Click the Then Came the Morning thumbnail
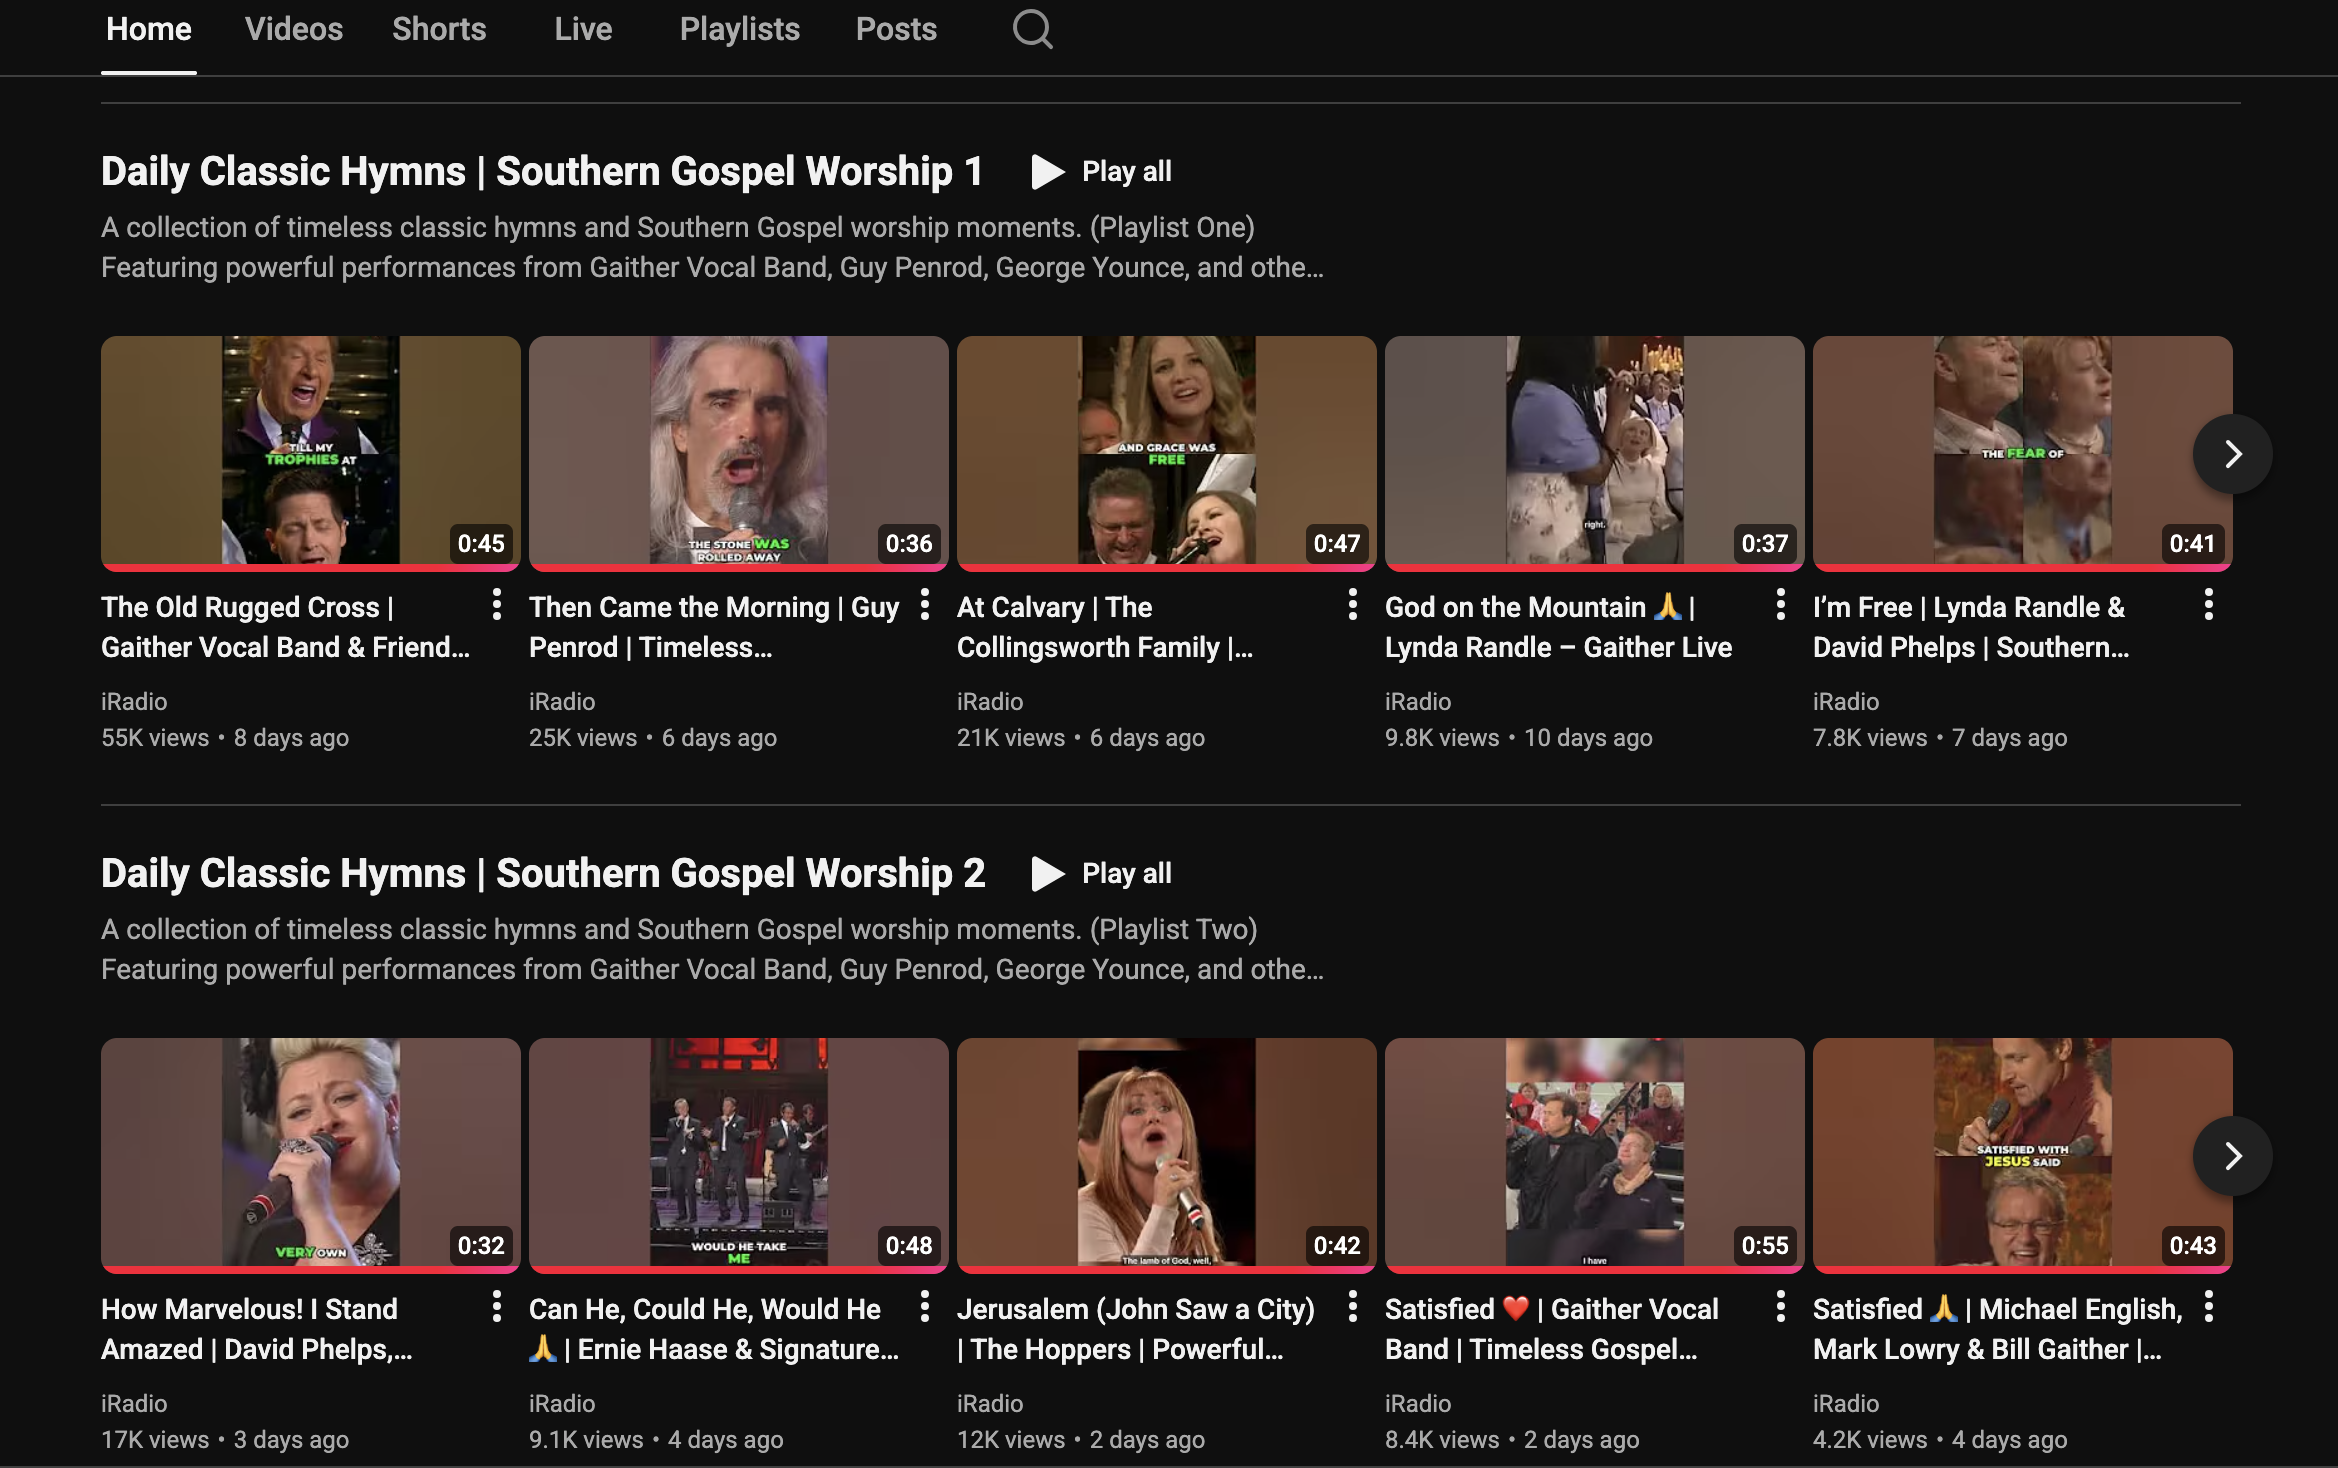Viewport: 2338px width, 1468px height. coord(738,451)
